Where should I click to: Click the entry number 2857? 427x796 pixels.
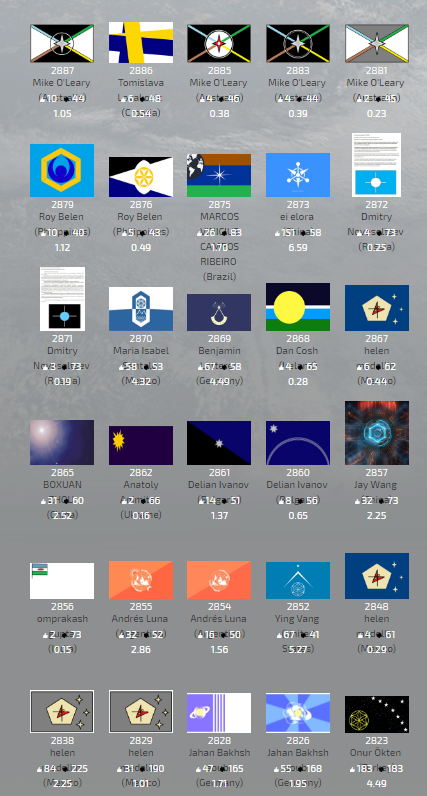tap(377, 473)
